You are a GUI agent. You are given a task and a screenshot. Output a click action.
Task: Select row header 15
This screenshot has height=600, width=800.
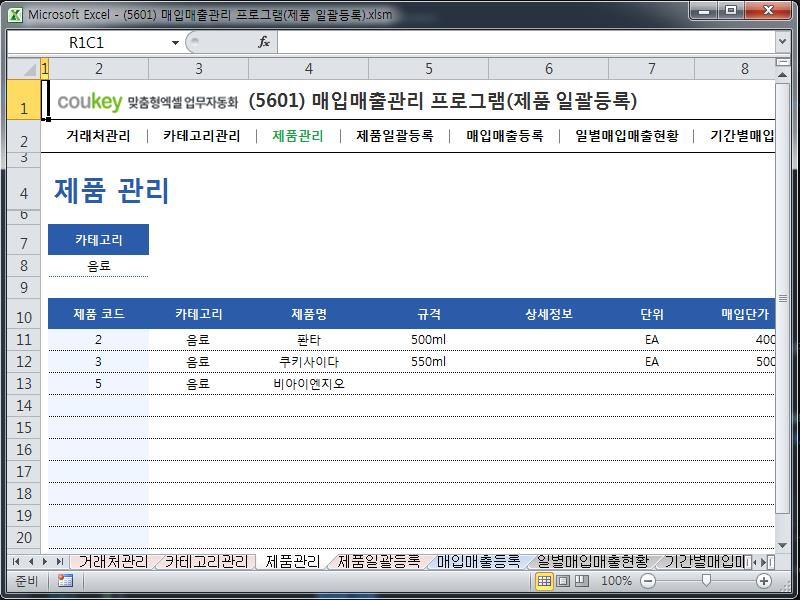(24, 428)
